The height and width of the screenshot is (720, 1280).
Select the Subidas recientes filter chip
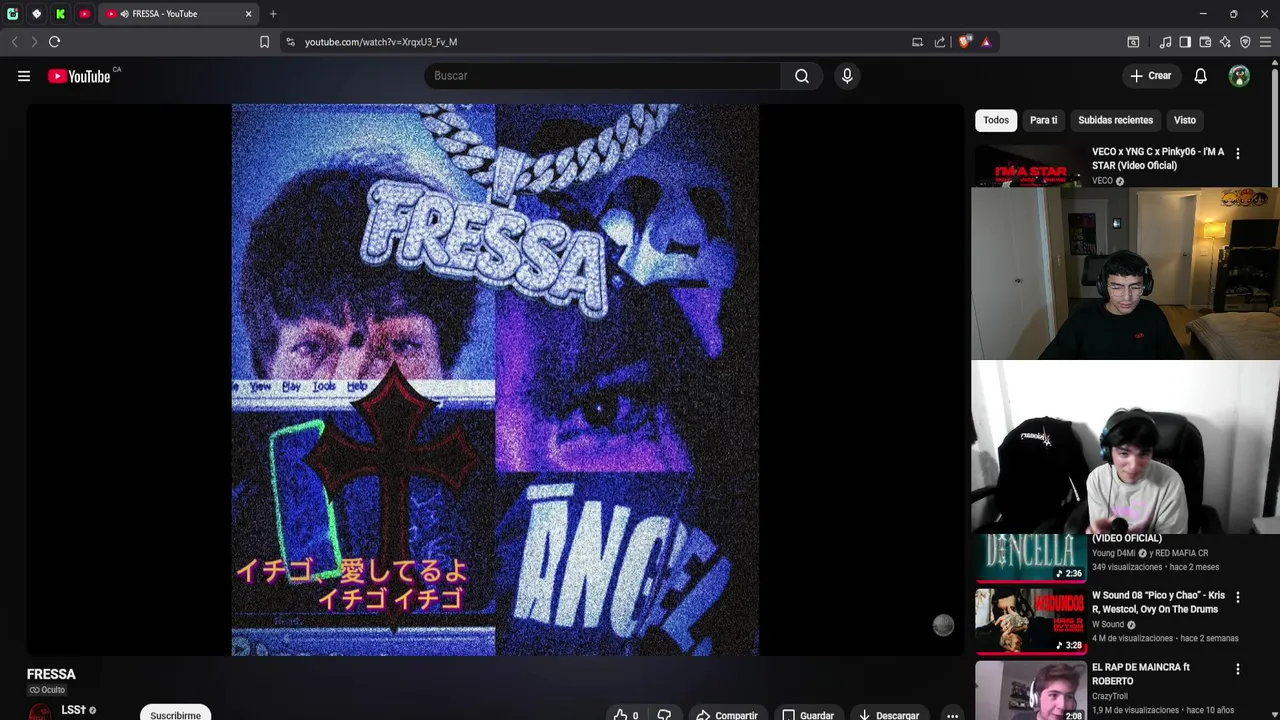tap(1115, 120)
